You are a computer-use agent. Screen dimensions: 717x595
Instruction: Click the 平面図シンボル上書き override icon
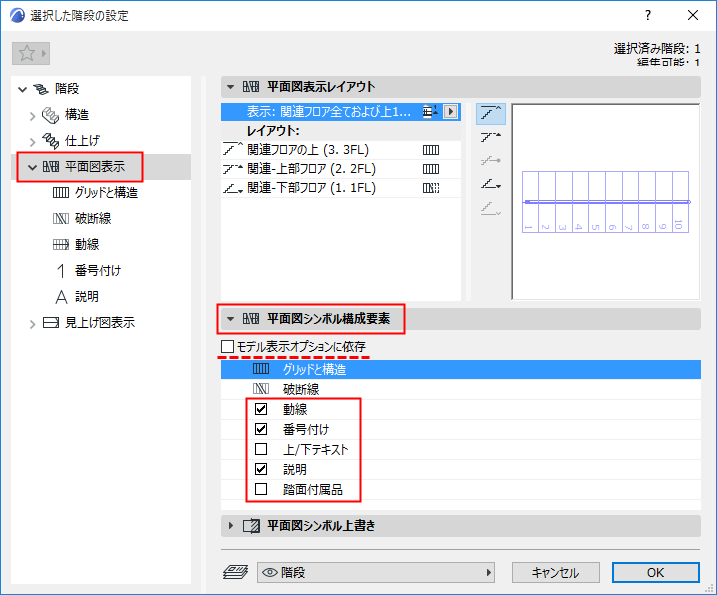click(251, 526)
